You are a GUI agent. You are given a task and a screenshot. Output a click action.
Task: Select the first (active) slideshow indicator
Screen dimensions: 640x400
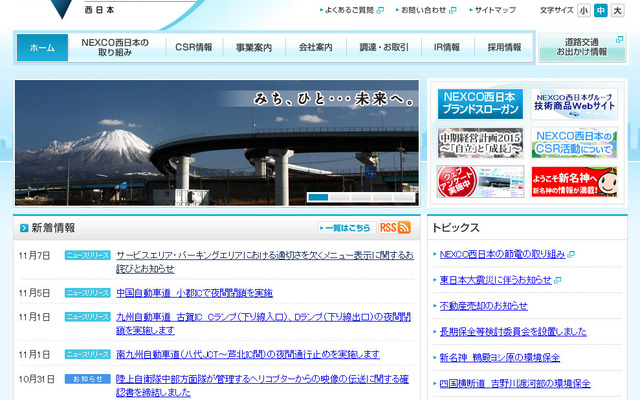click(318, 197)
